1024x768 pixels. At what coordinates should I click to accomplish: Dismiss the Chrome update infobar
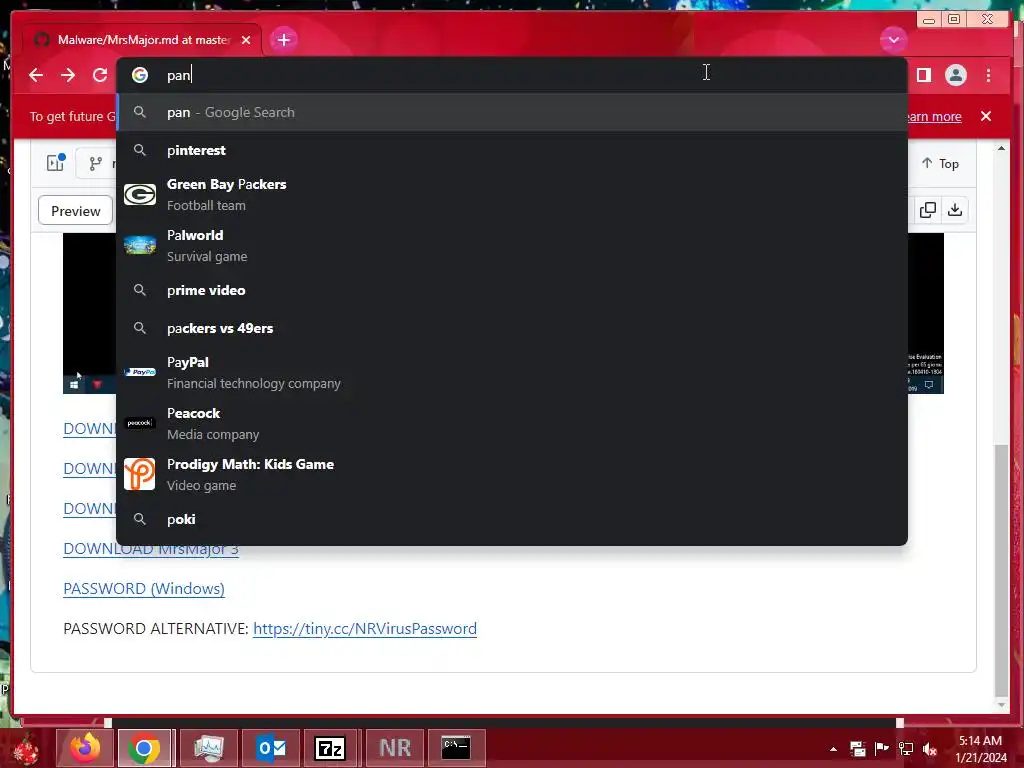(986, 116)
